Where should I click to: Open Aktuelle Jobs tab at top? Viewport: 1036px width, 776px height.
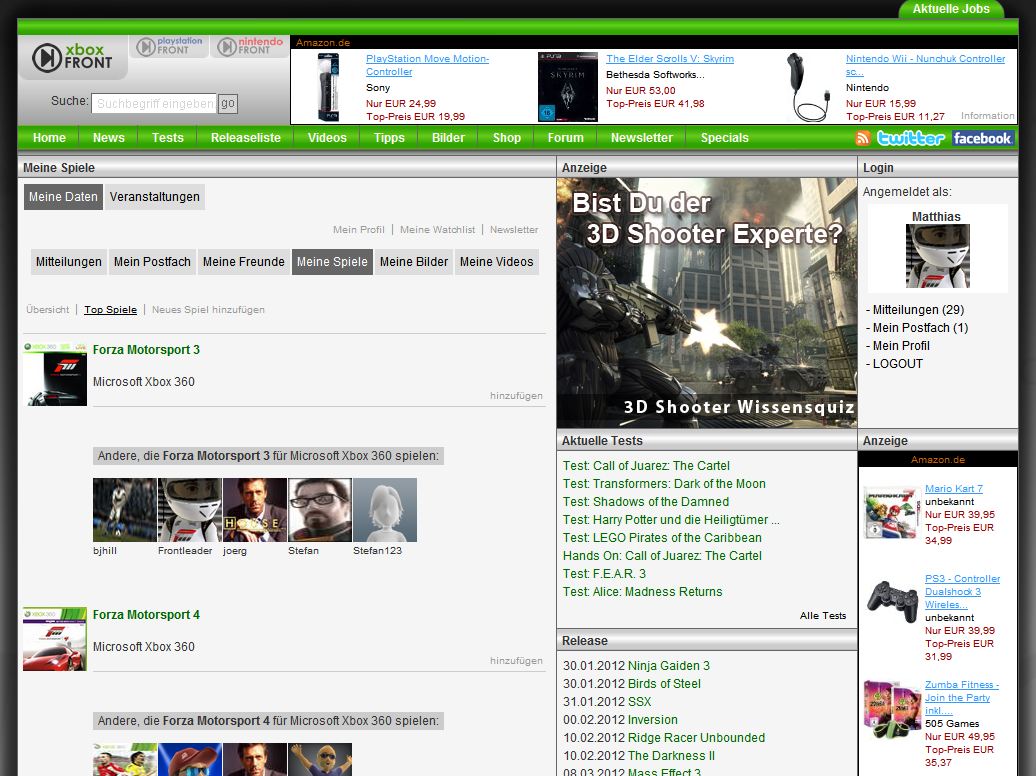pos(950,9)
